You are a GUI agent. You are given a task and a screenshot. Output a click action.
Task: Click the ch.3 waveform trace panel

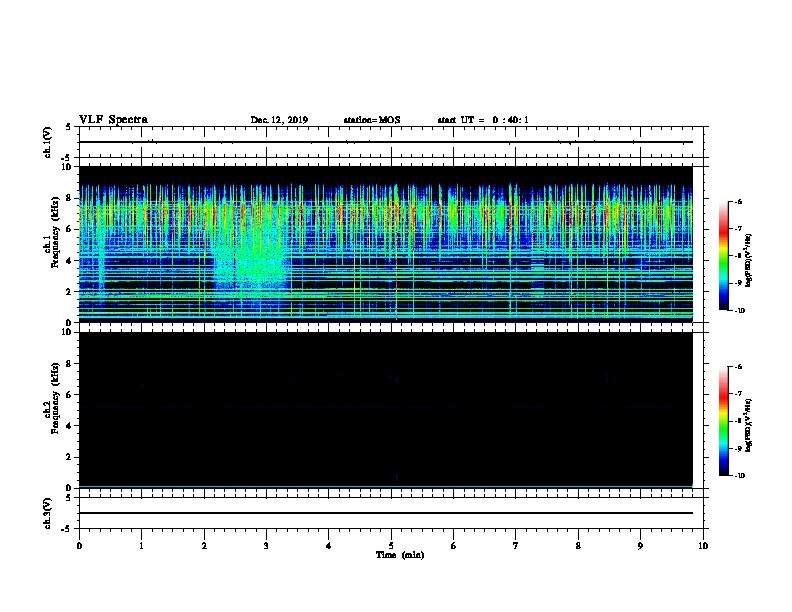click(x=391, y=513)
